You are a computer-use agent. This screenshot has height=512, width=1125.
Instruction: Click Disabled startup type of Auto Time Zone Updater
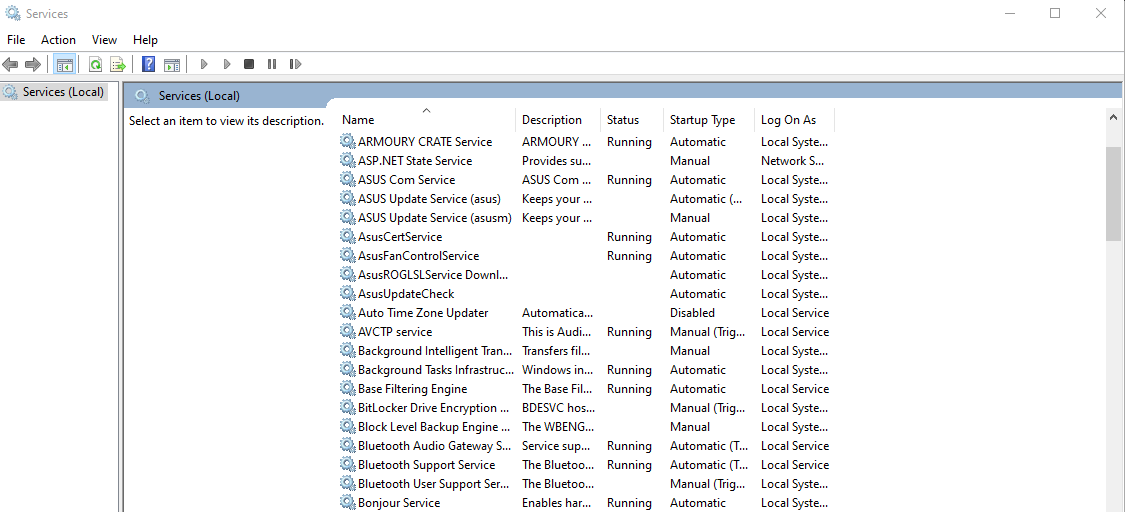(692, 313)
